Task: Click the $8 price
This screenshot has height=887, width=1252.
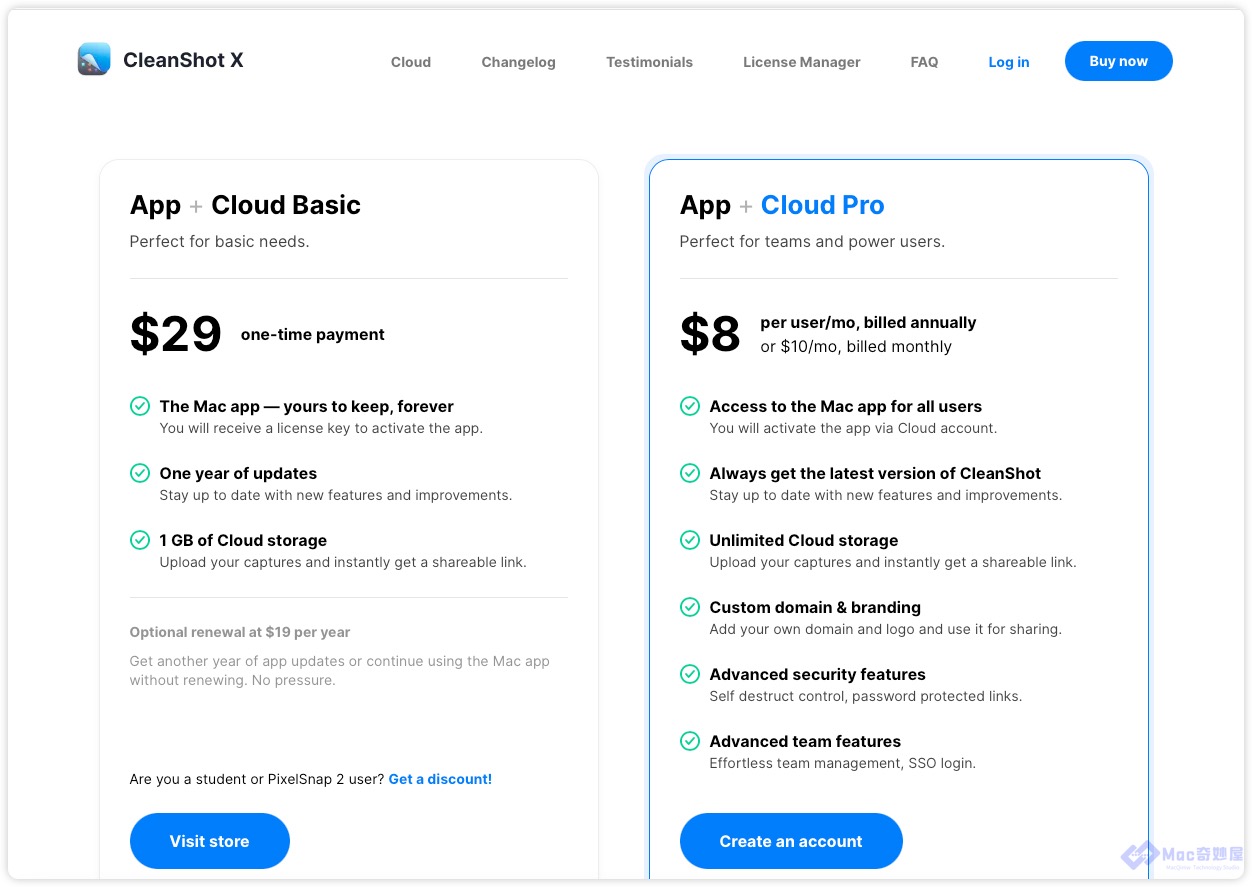Action: (710, 334)
